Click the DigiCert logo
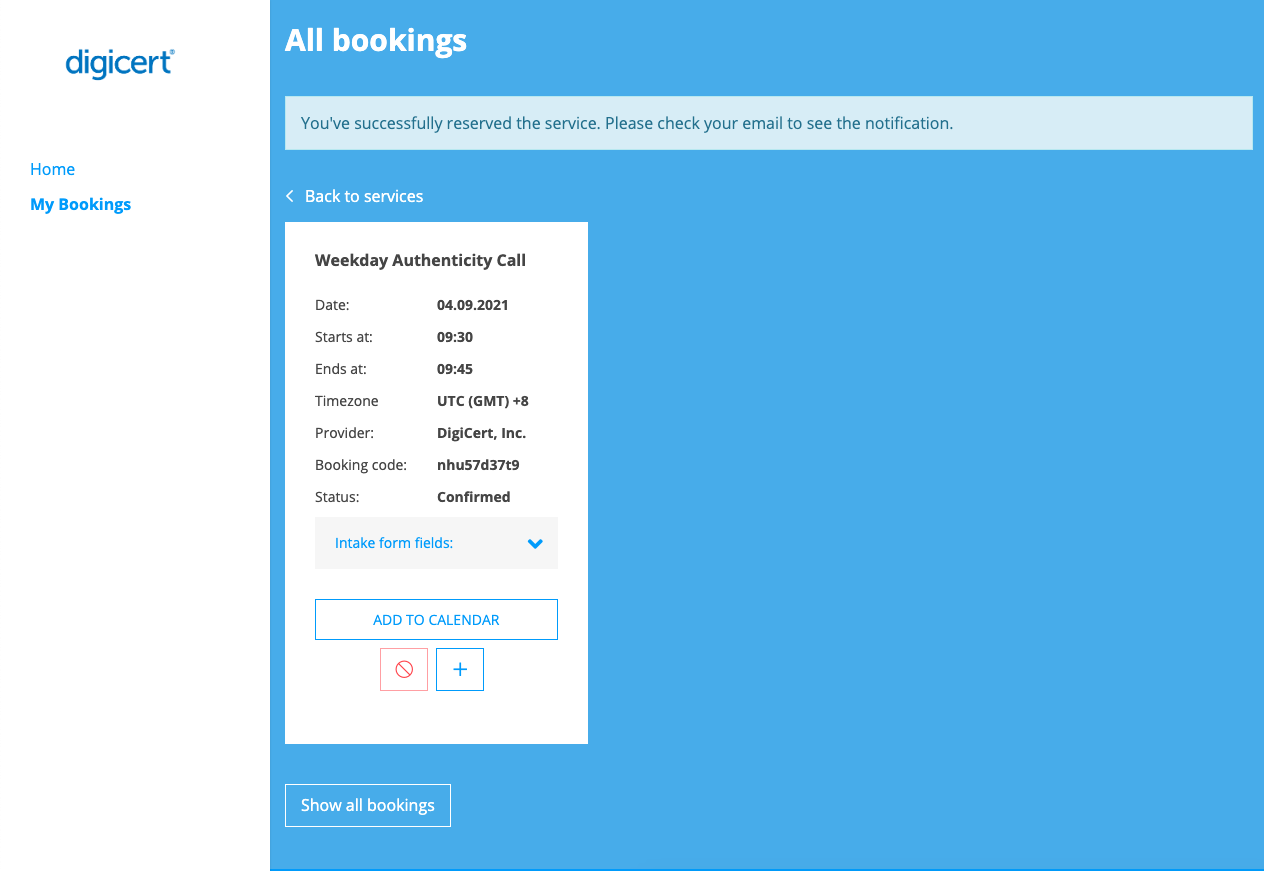 [120, 63]
